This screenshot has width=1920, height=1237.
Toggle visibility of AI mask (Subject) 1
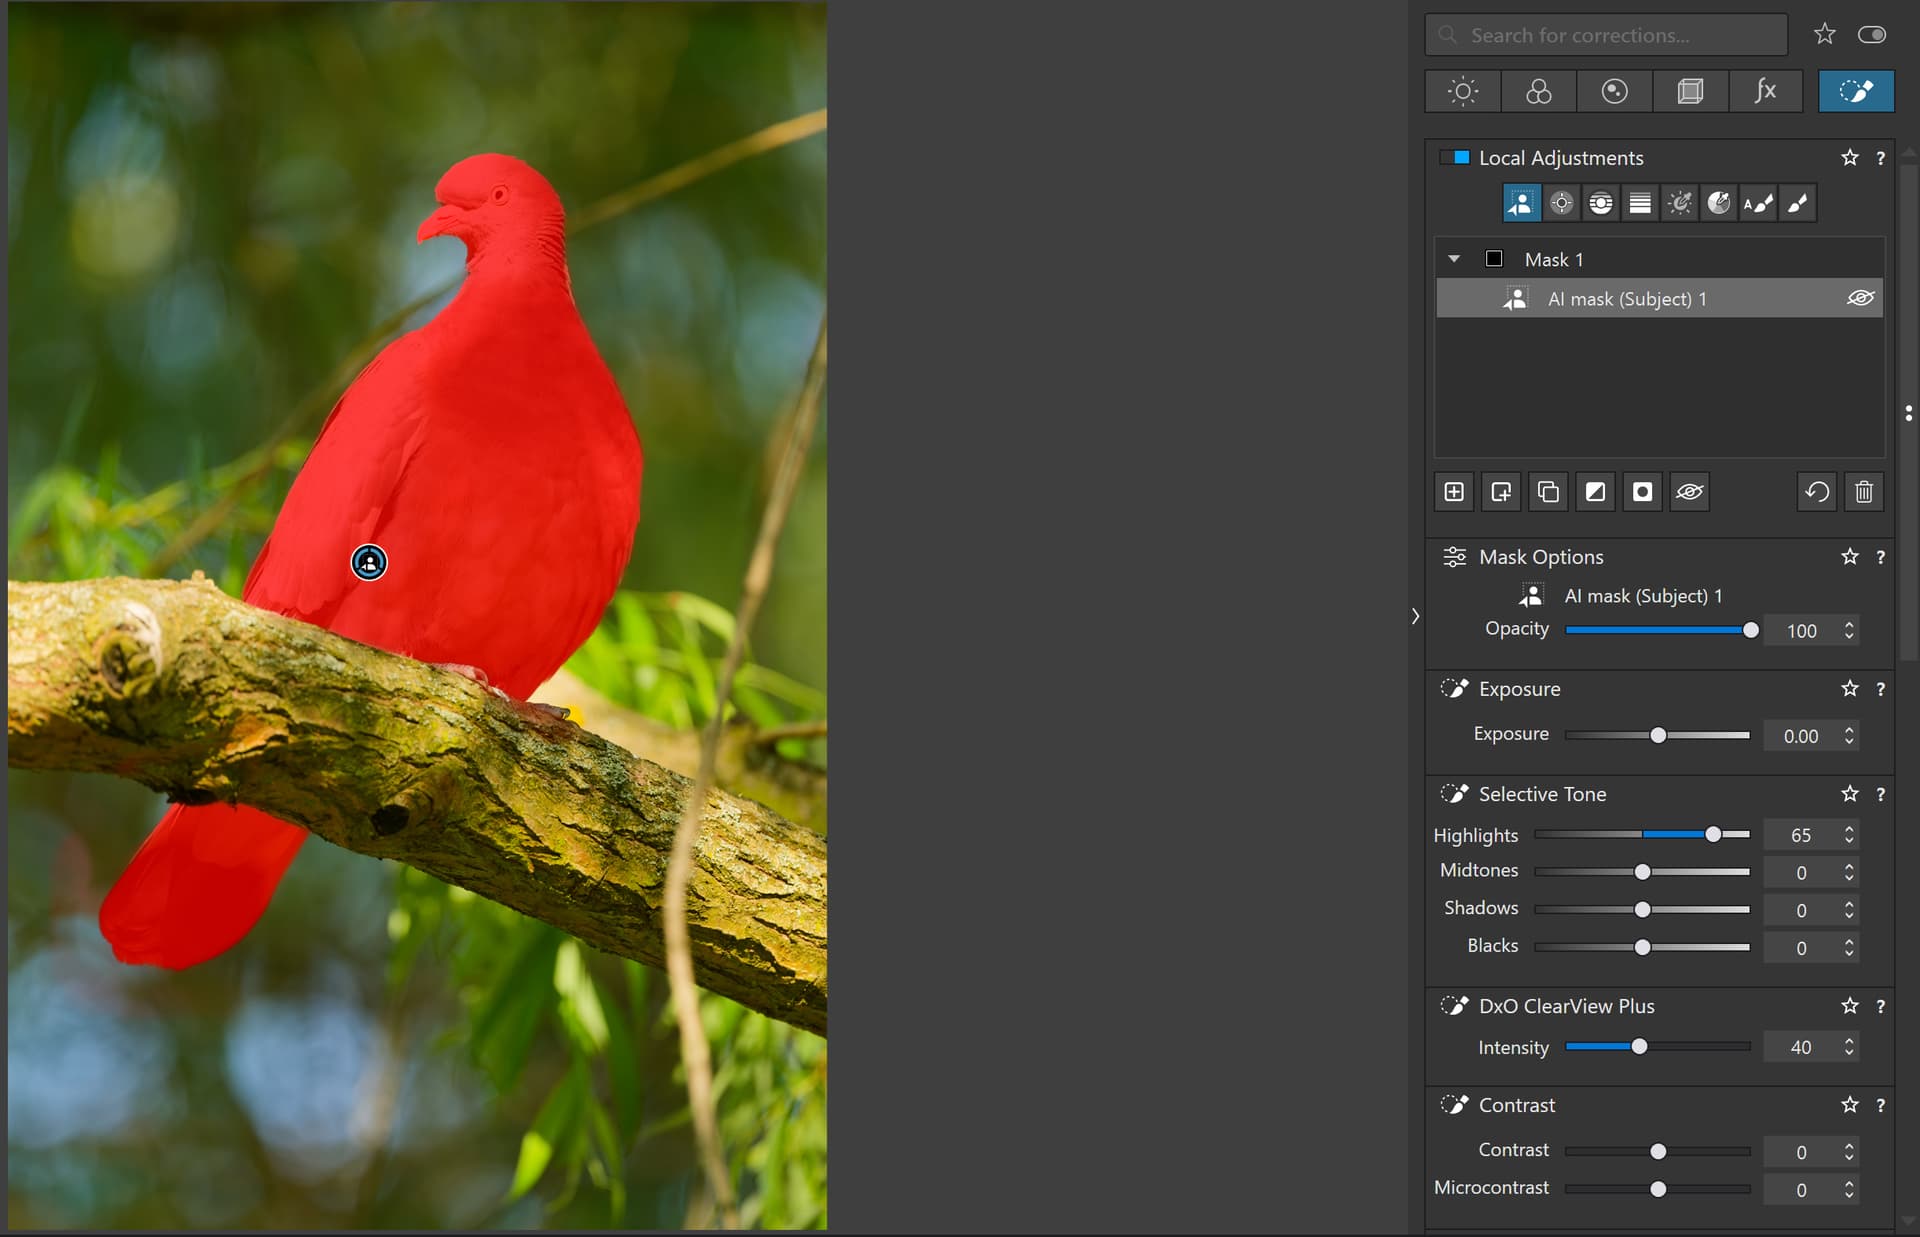1860,298
